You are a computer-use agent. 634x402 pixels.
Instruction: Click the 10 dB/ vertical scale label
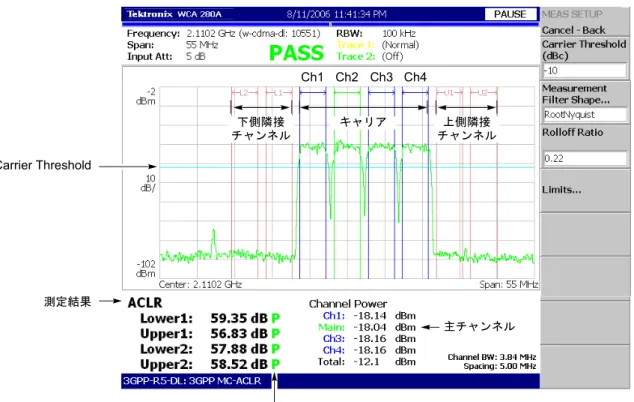(x=148, y=183)
